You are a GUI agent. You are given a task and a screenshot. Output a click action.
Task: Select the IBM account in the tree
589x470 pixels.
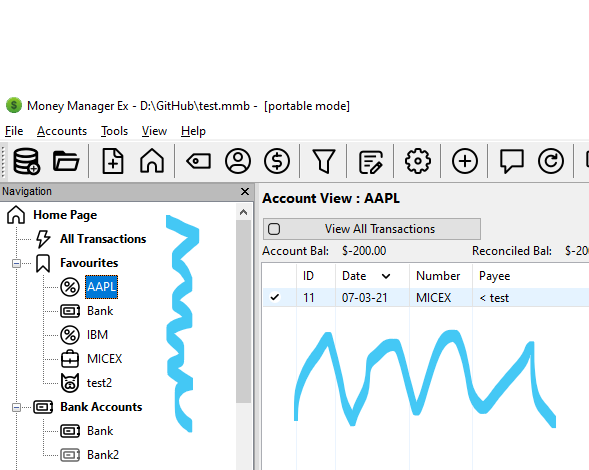[97, 335]
